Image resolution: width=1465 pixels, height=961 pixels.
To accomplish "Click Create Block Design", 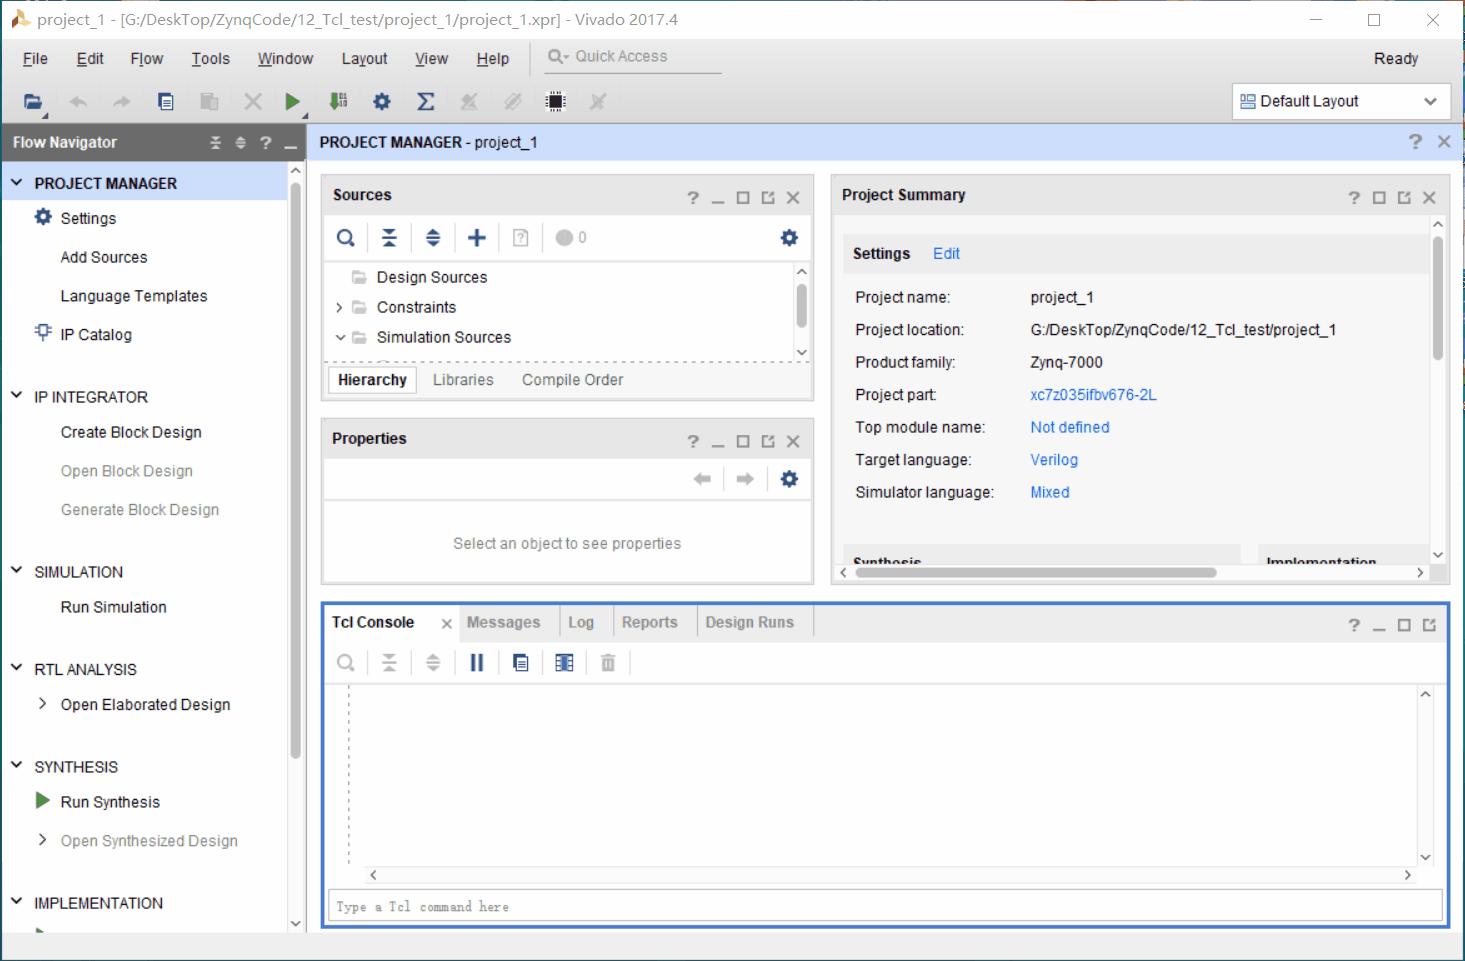I will pyautogui.click(x=131, y=432).
